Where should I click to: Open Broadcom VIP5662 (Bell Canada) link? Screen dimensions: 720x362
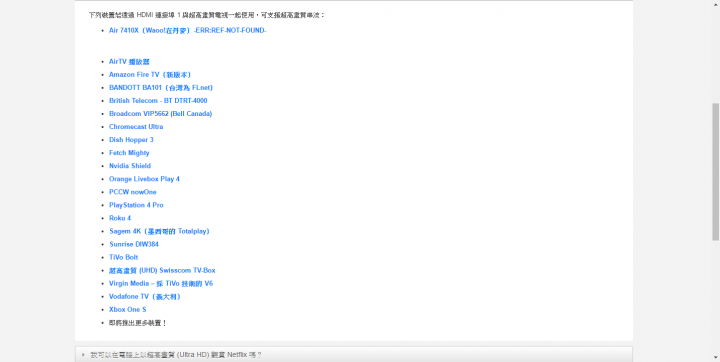point(160,113)
